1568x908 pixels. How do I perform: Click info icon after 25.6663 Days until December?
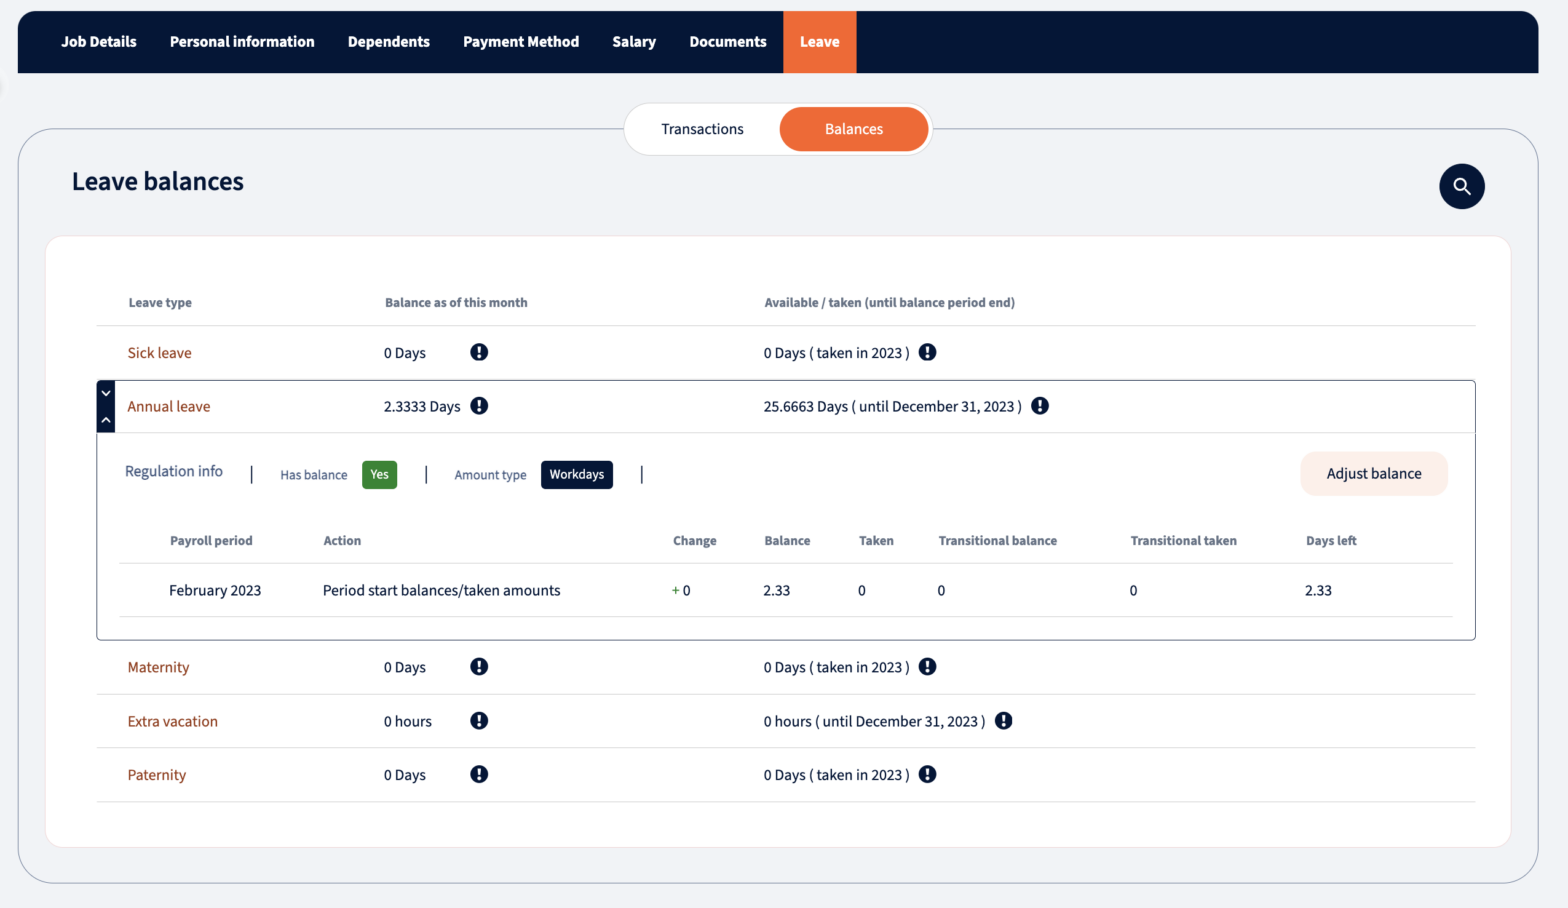pos(1040,406)
